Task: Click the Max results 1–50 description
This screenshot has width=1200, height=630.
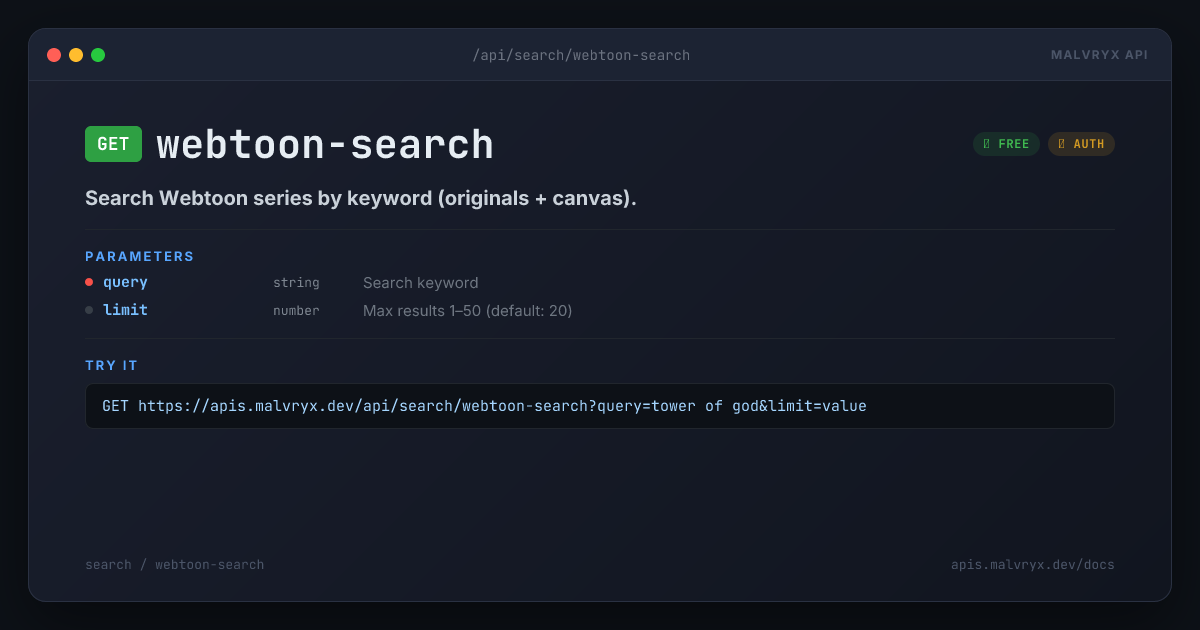Action: (467, 311)
